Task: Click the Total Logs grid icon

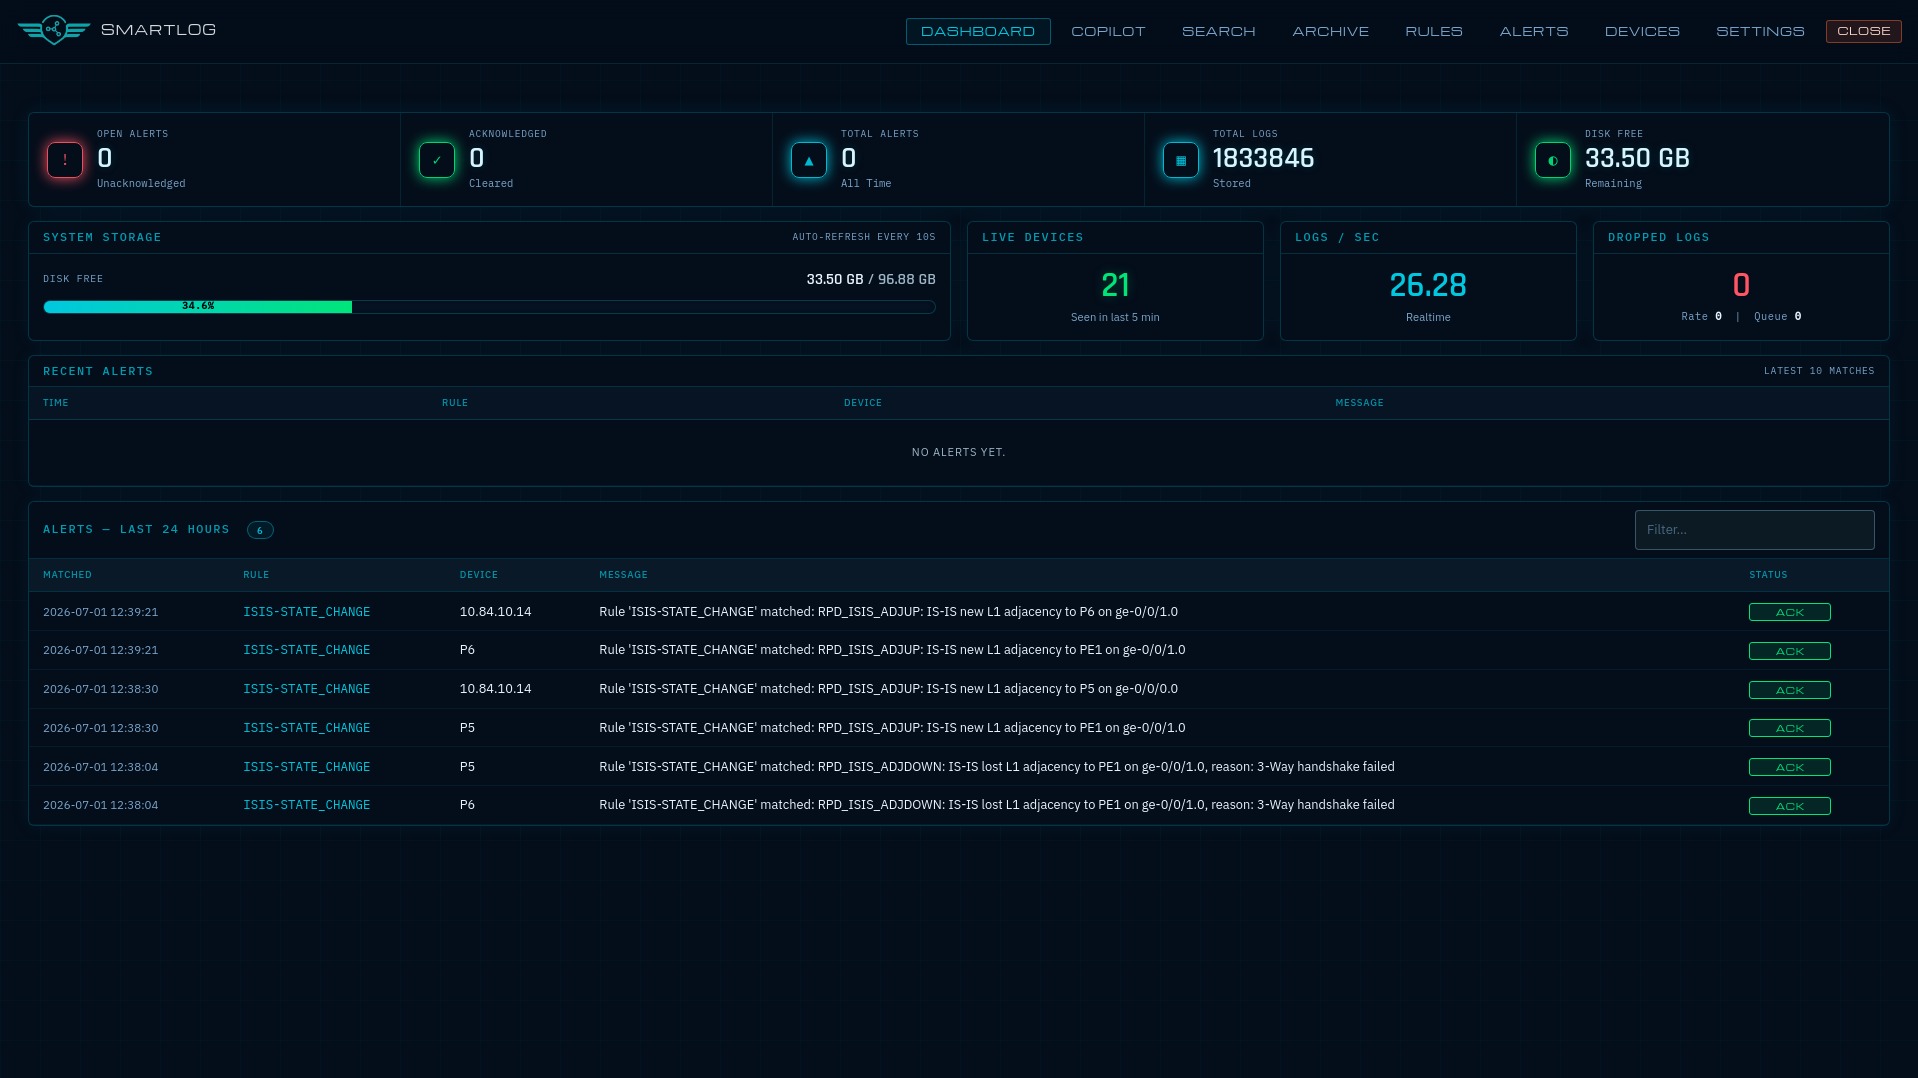Action: [x=1181, y=160]
